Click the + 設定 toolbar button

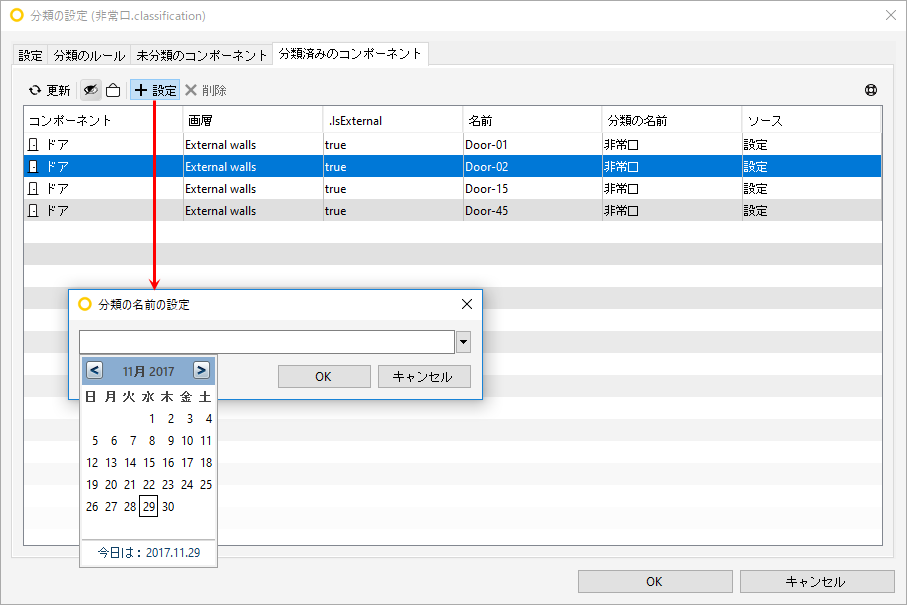pos(155,90)
